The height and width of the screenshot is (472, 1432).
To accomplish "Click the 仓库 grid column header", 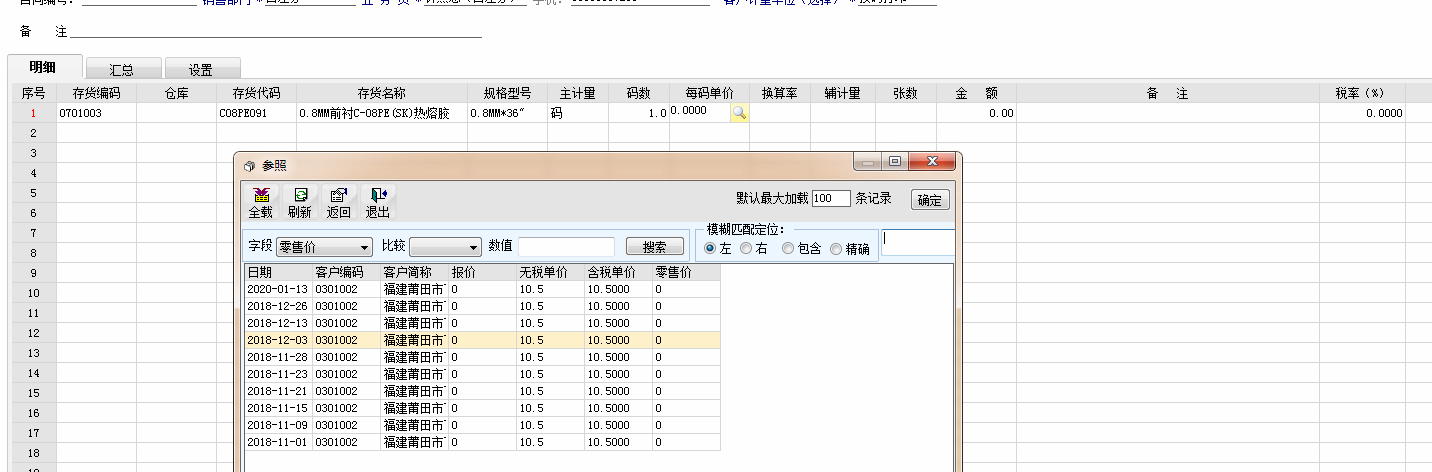I will (176, 93).
